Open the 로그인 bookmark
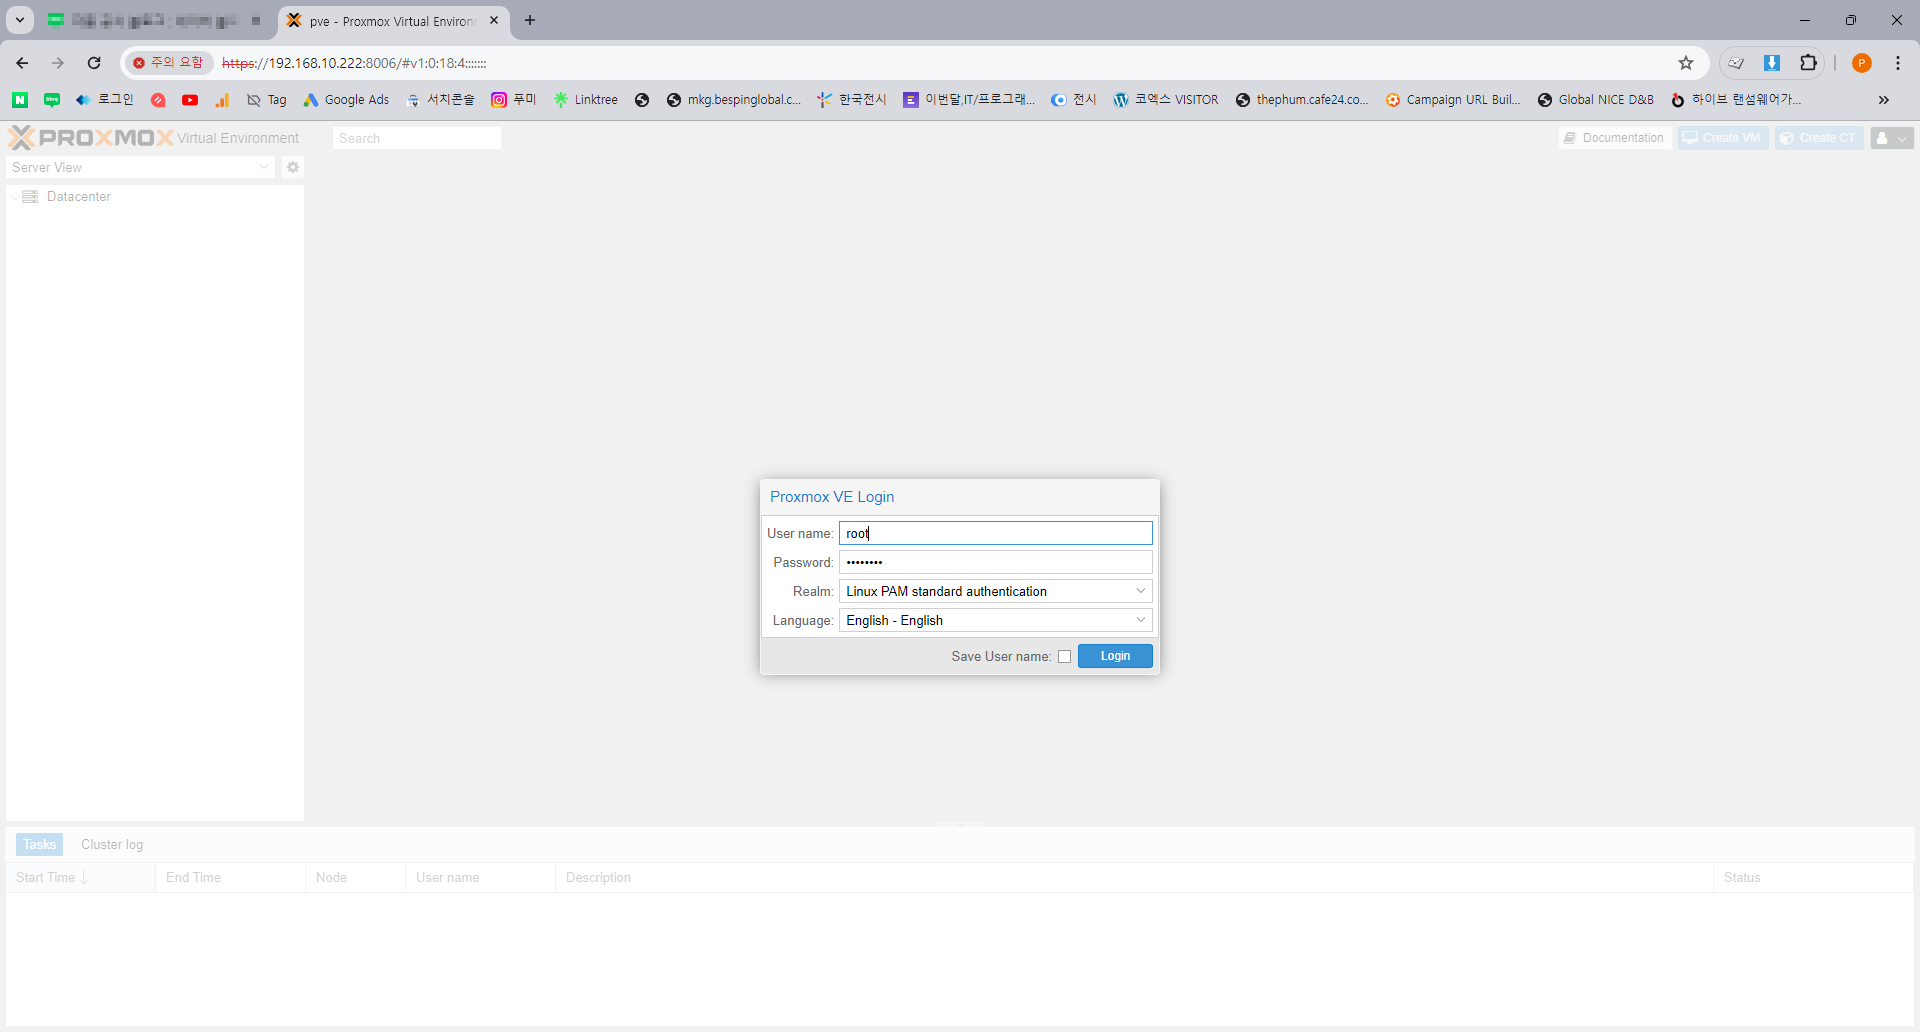Screen dimensions: 1920x1032 (x=105, y=100)
